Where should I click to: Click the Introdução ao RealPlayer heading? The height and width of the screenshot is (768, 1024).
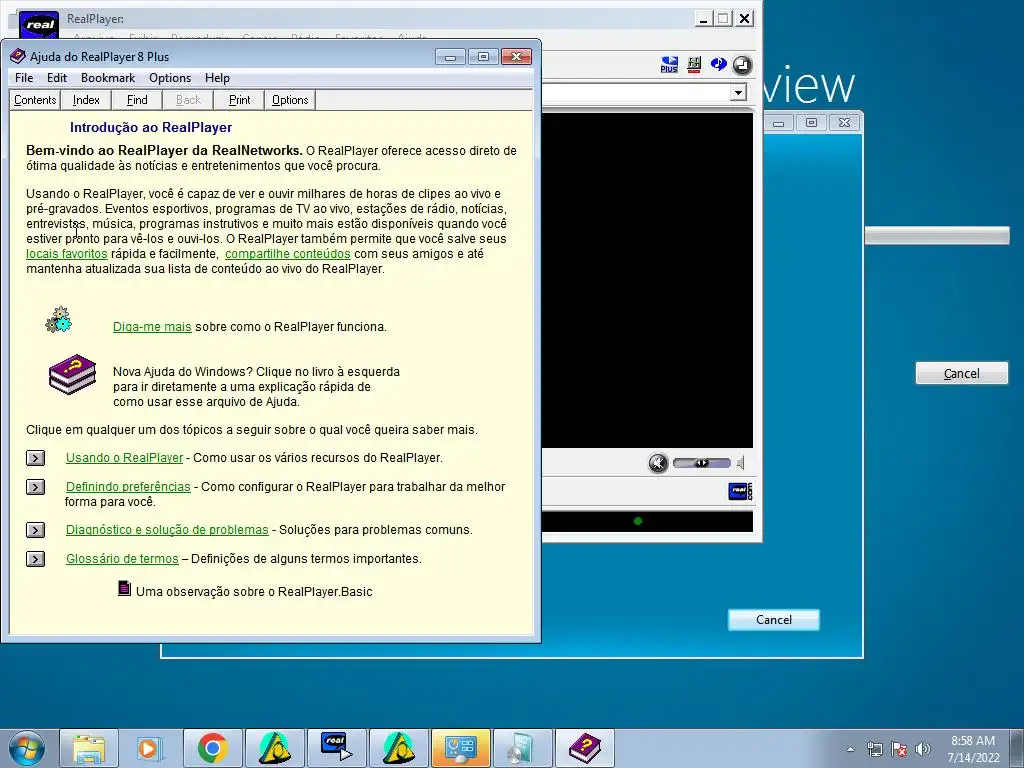pyautogui.click(x=151, y=127)
